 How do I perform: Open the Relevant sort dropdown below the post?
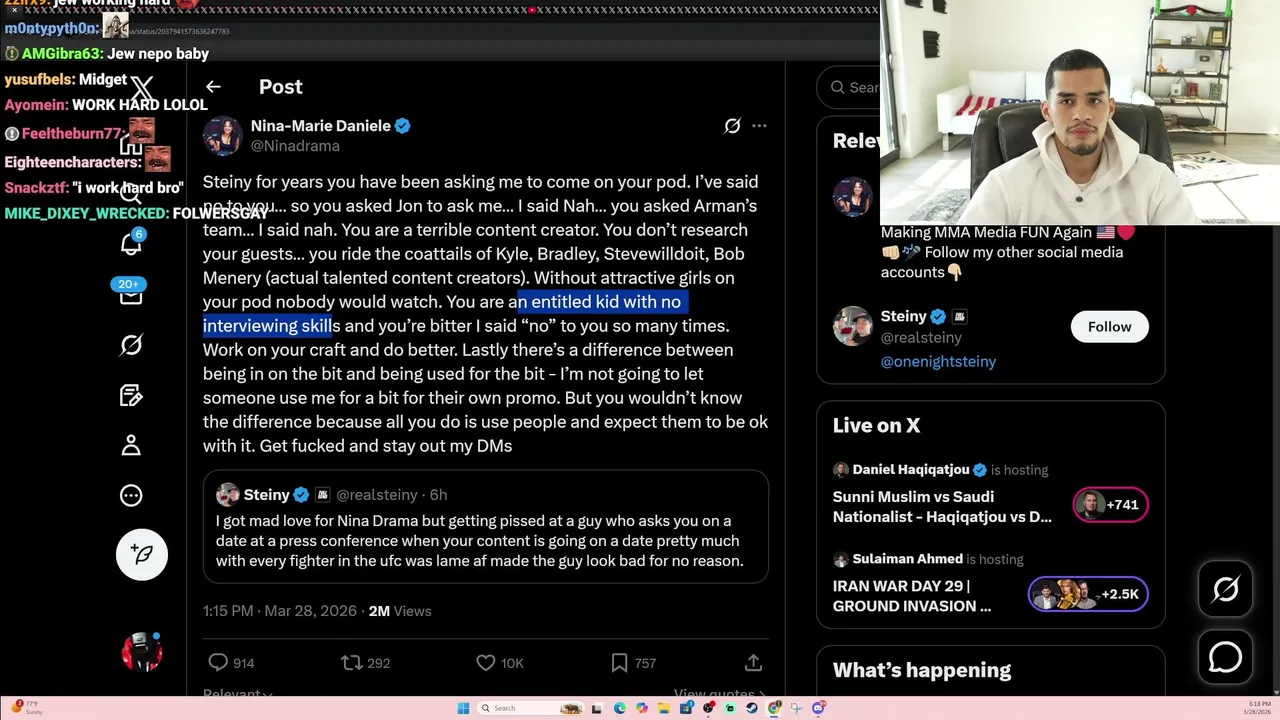tap(238, 693)
